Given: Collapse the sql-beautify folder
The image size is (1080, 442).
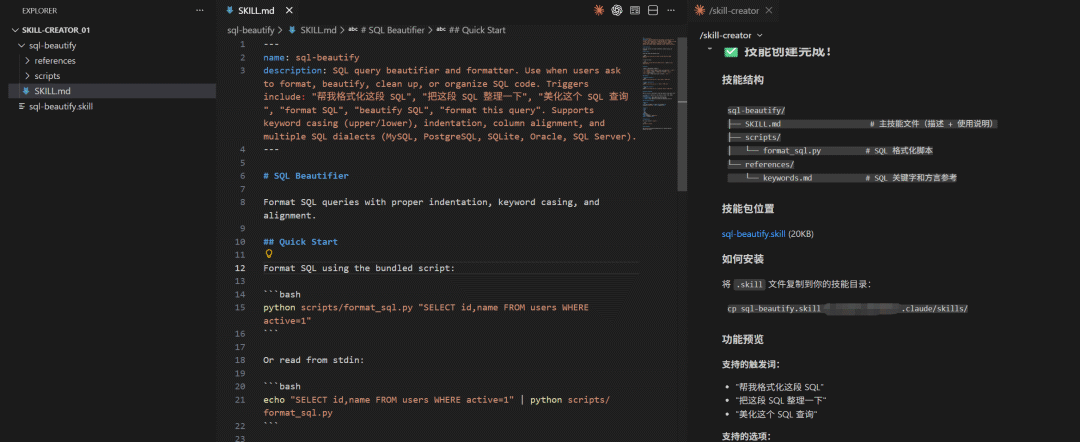Looking at the screenshot, I should [x=22, y=45].
